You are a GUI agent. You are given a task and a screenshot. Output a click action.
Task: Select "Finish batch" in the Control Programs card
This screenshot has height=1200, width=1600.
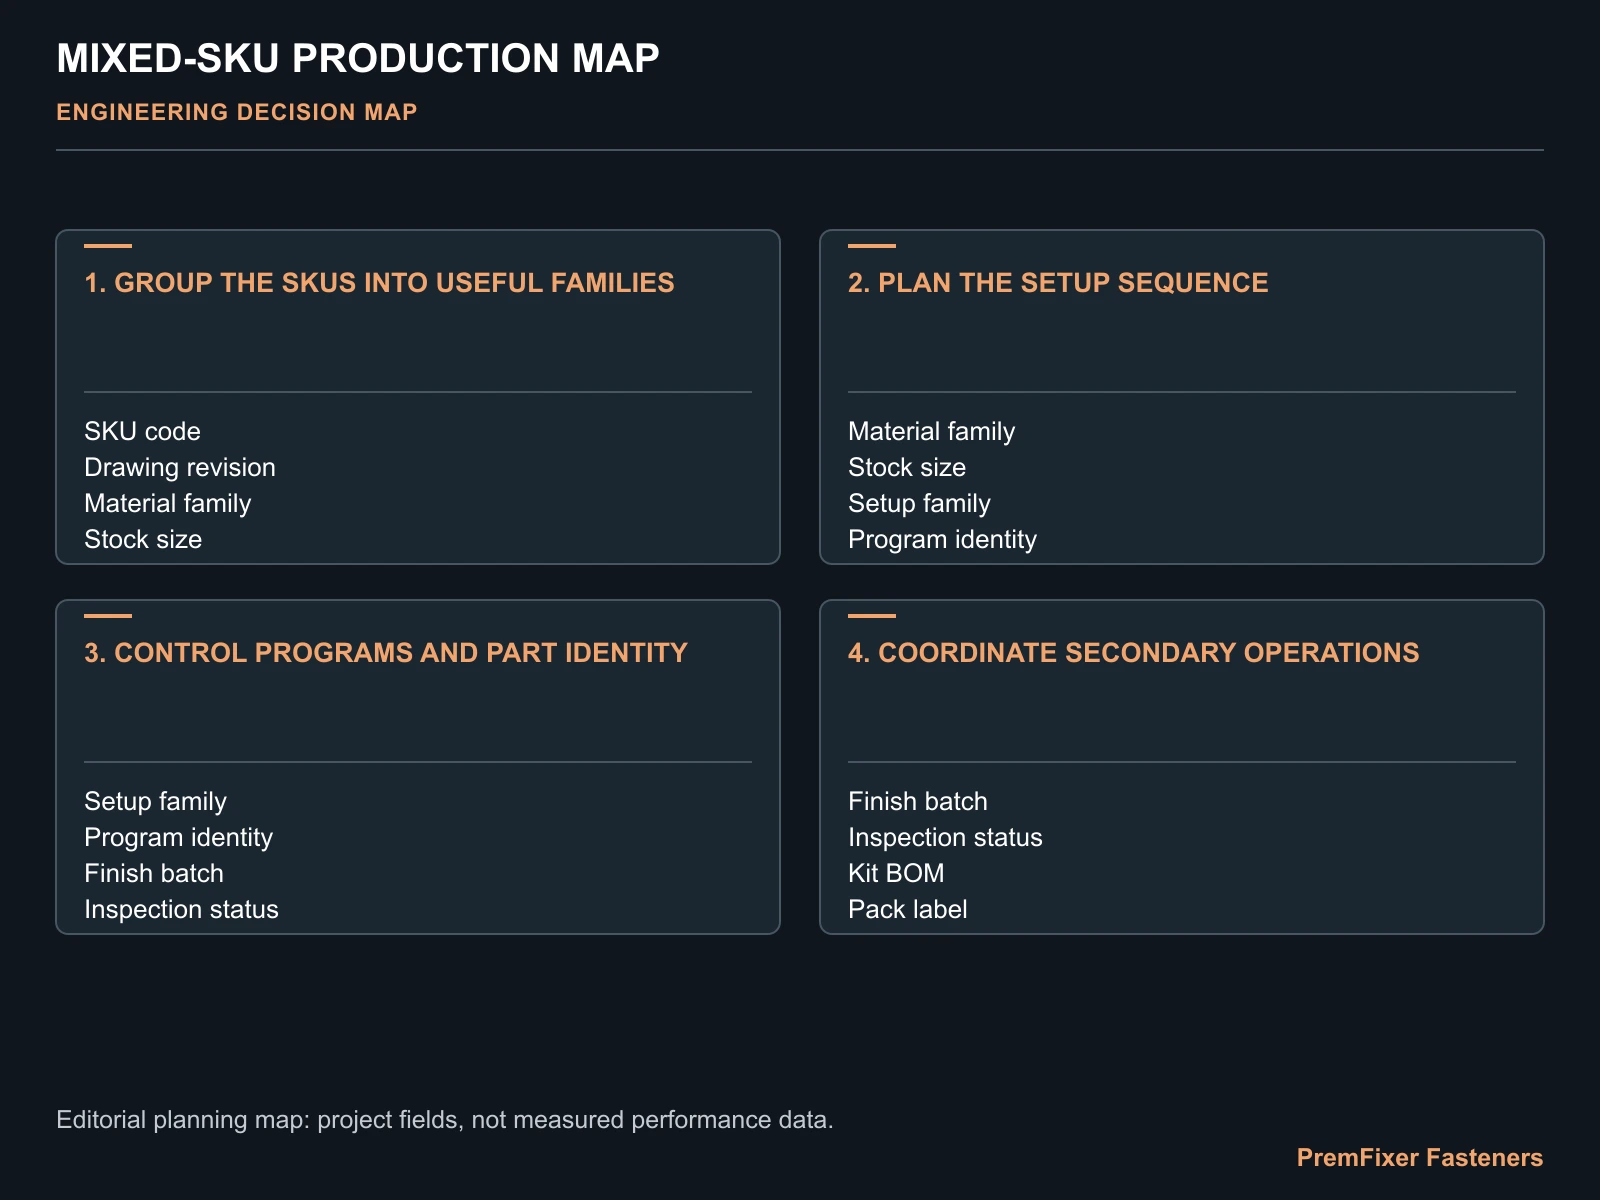coord(154,873)
